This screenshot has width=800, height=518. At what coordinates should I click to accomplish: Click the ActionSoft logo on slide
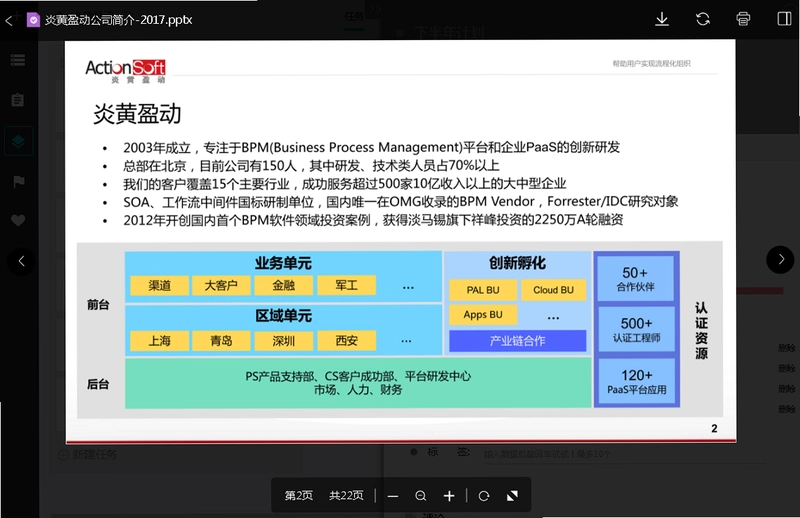125,71
